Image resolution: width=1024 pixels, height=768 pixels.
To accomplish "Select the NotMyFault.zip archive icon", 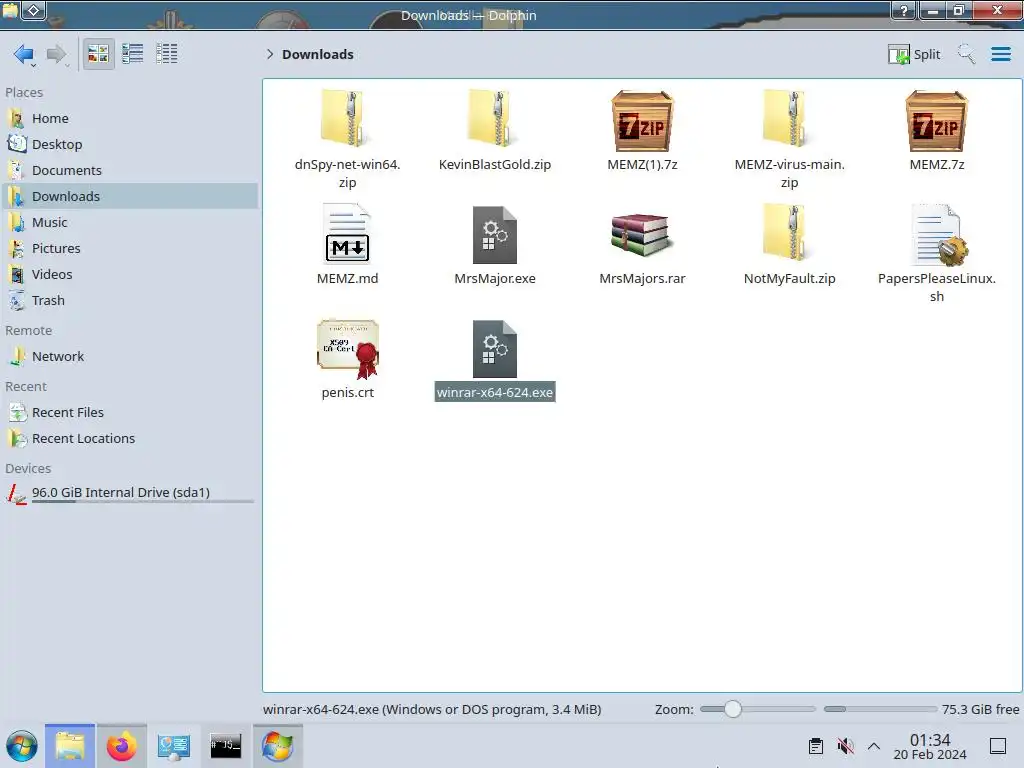I will tap(789, 233).
